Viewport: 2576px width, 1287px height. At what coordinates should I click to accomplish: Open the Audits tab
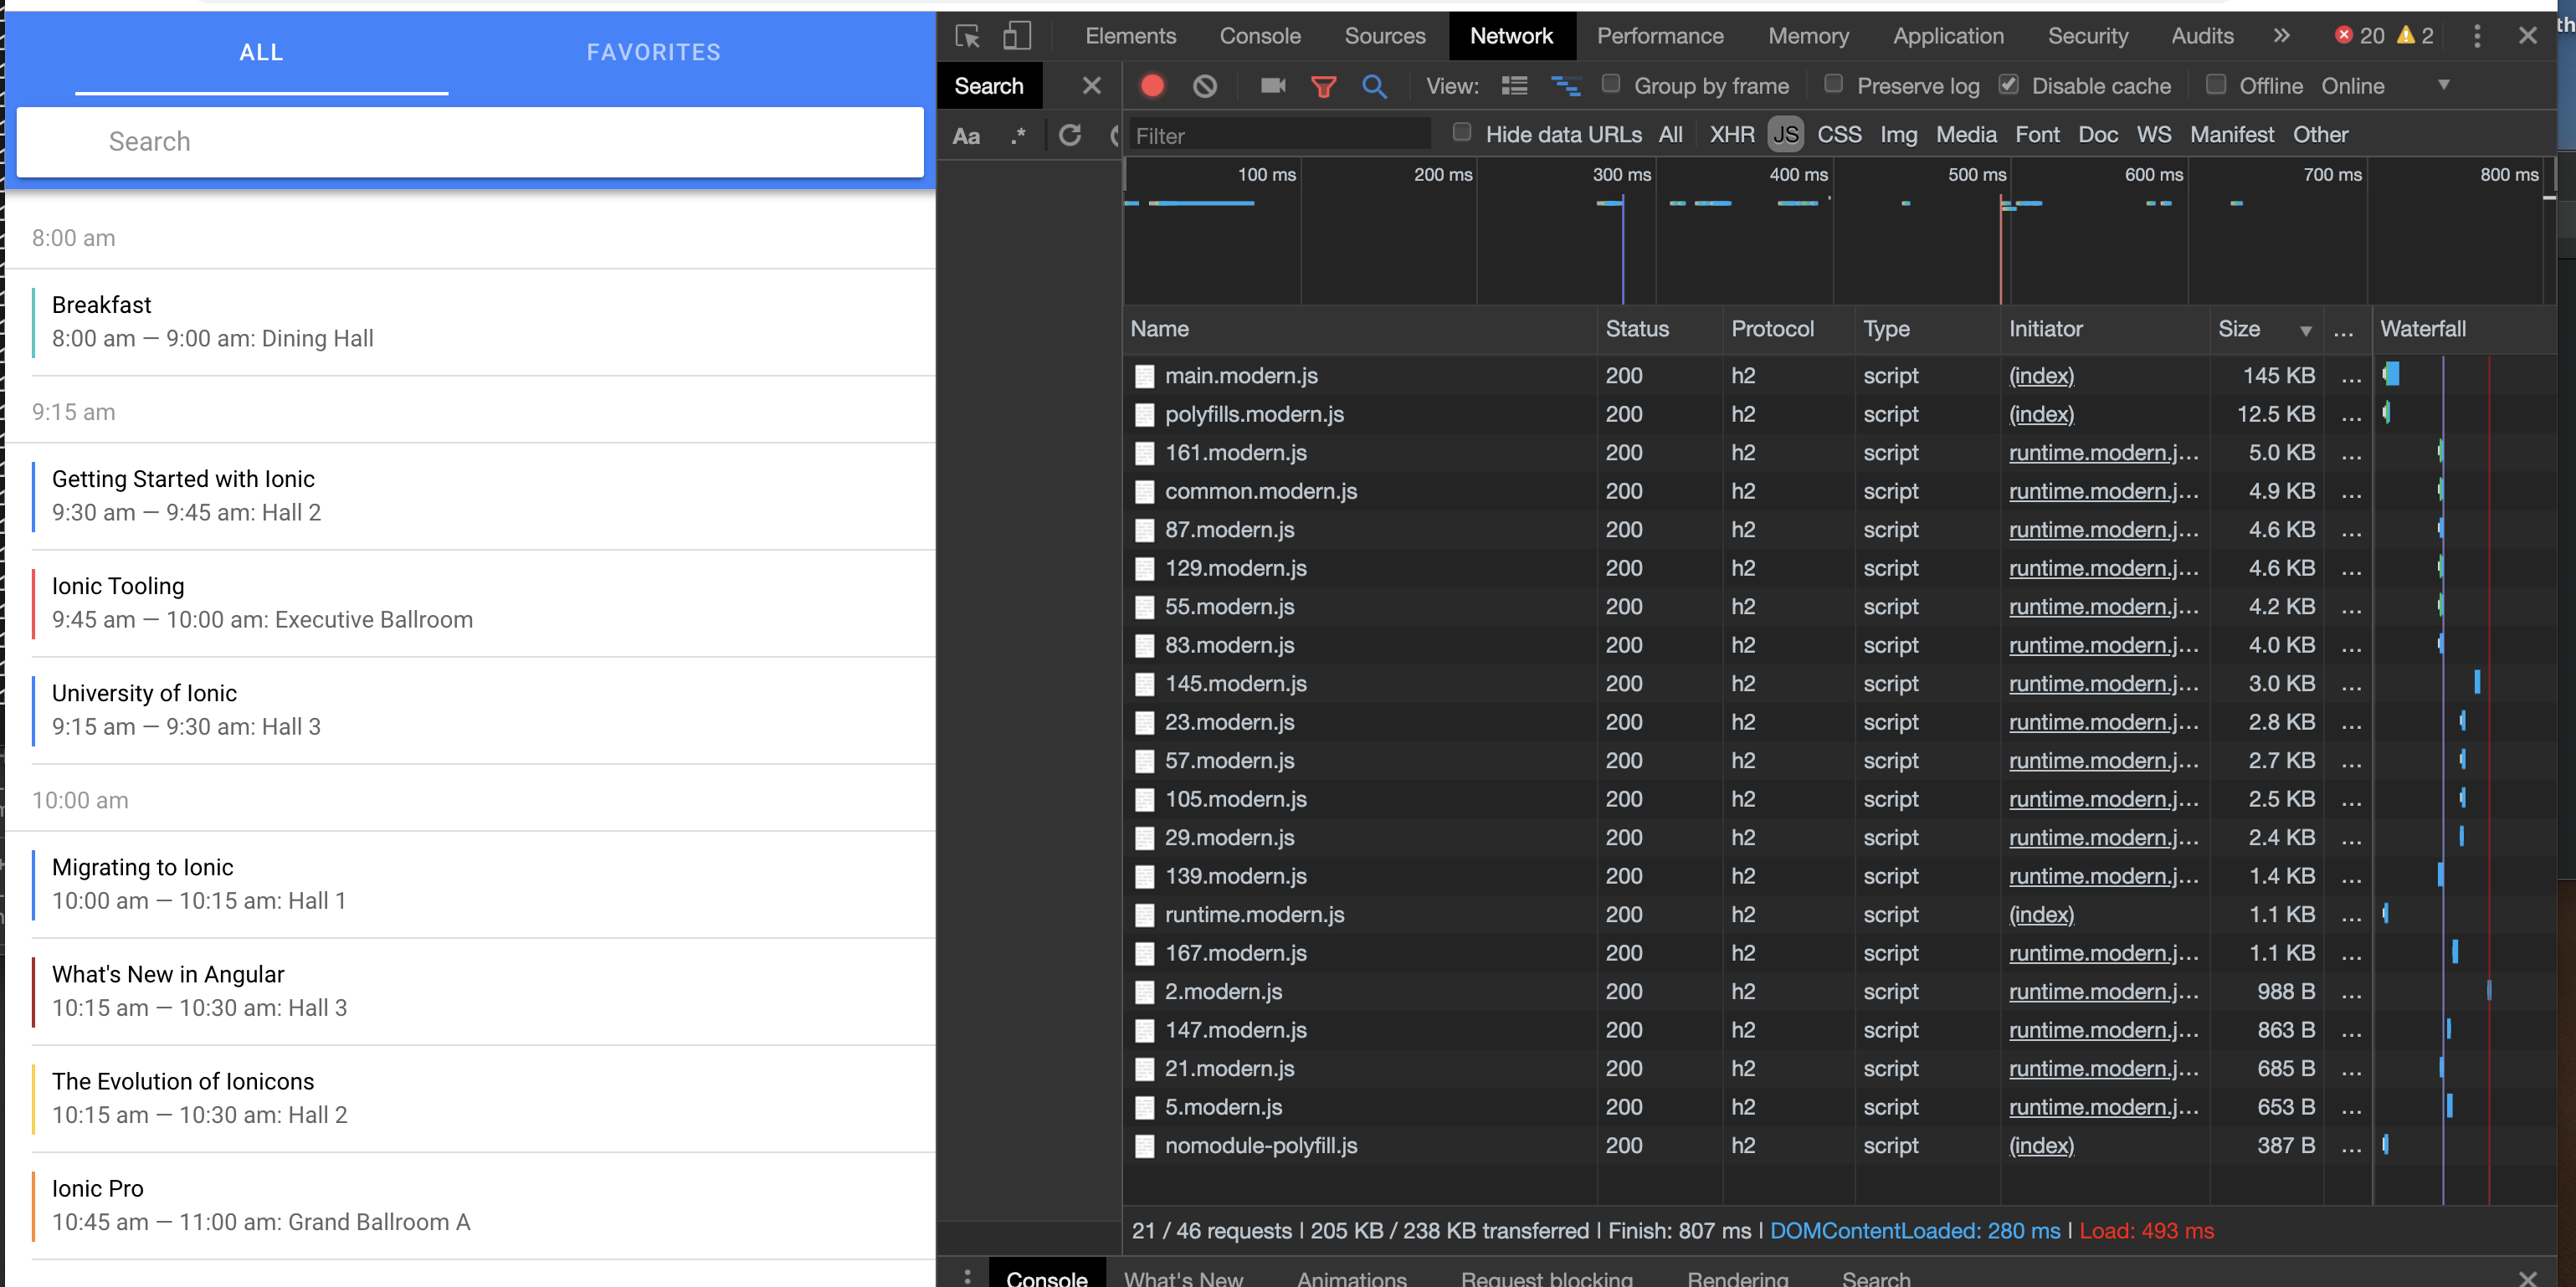[x=2201, y=36]
